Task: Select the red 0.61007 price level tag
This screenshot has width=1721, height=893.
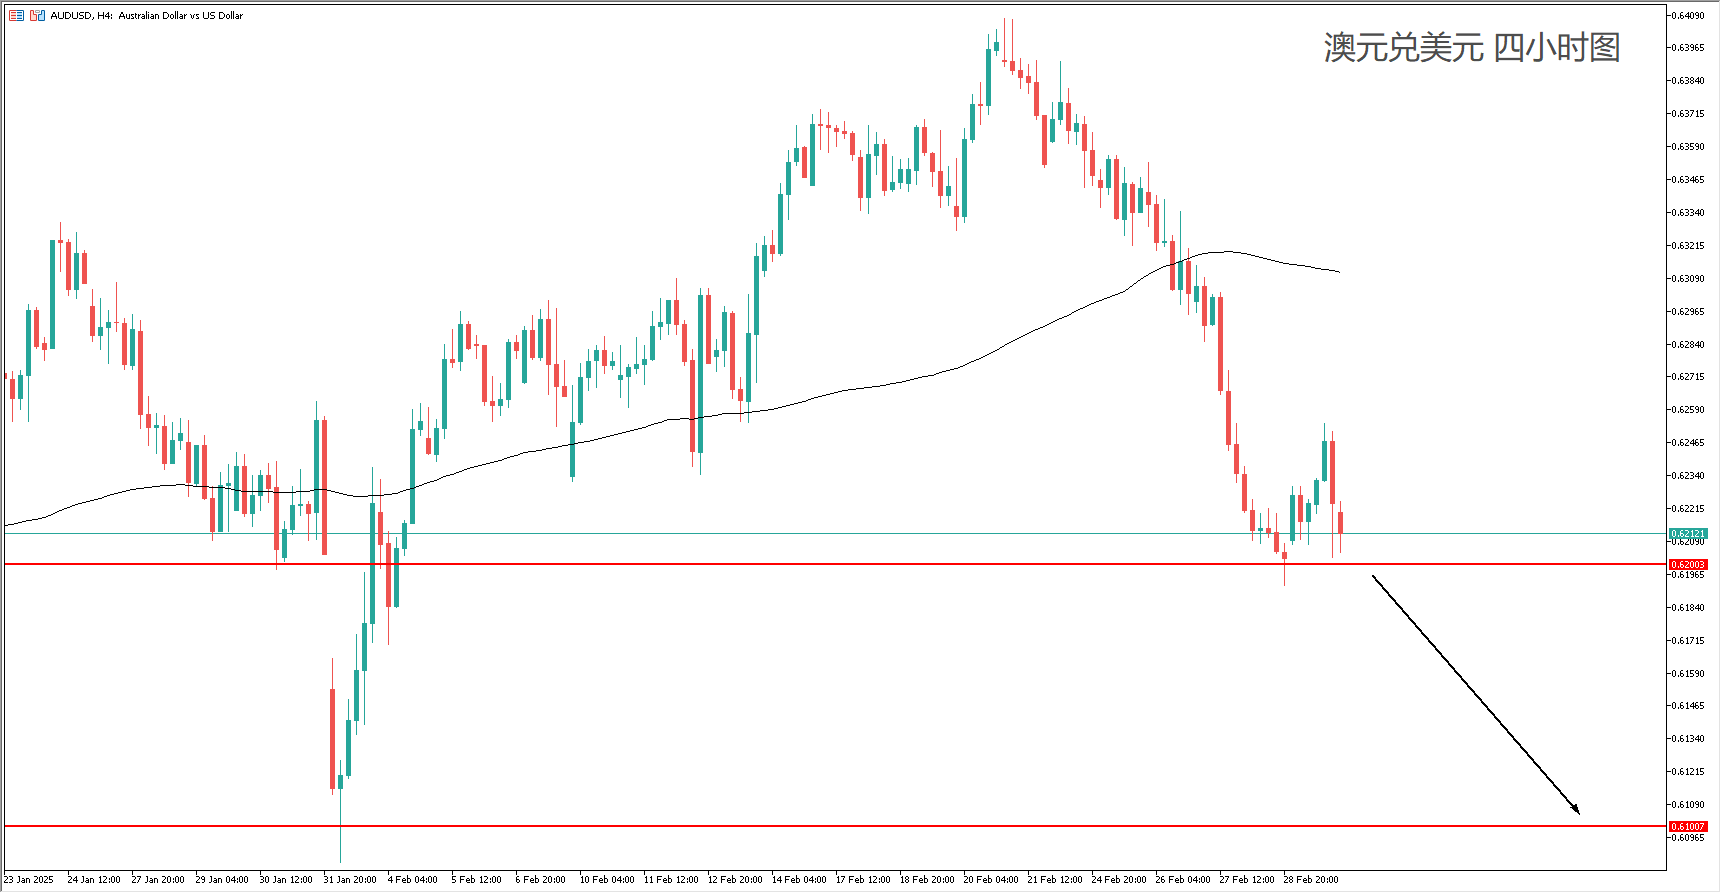Action: coord(1688,827)
